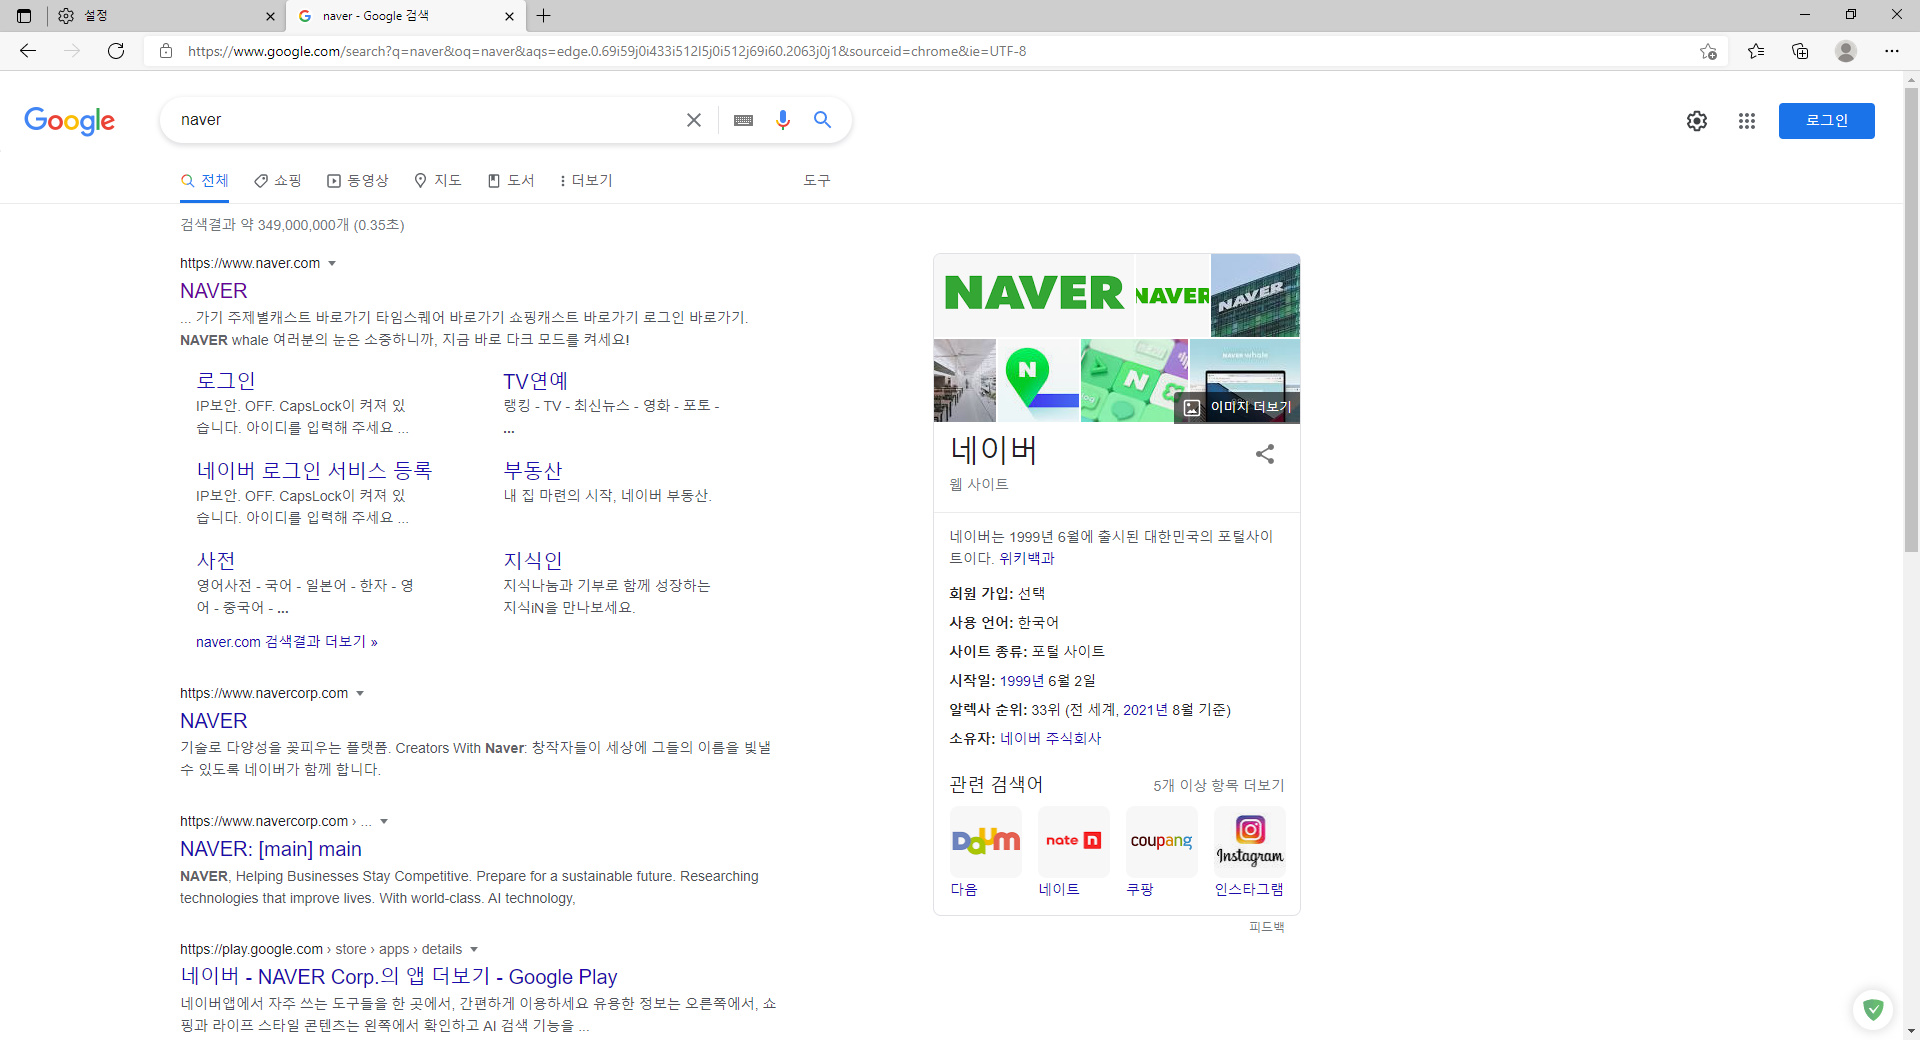The height and width of the screenshot is (1040, 1920).
Task: Open the 네이버 - NAVER Corp. Google Play result
Action: [399, 977]
